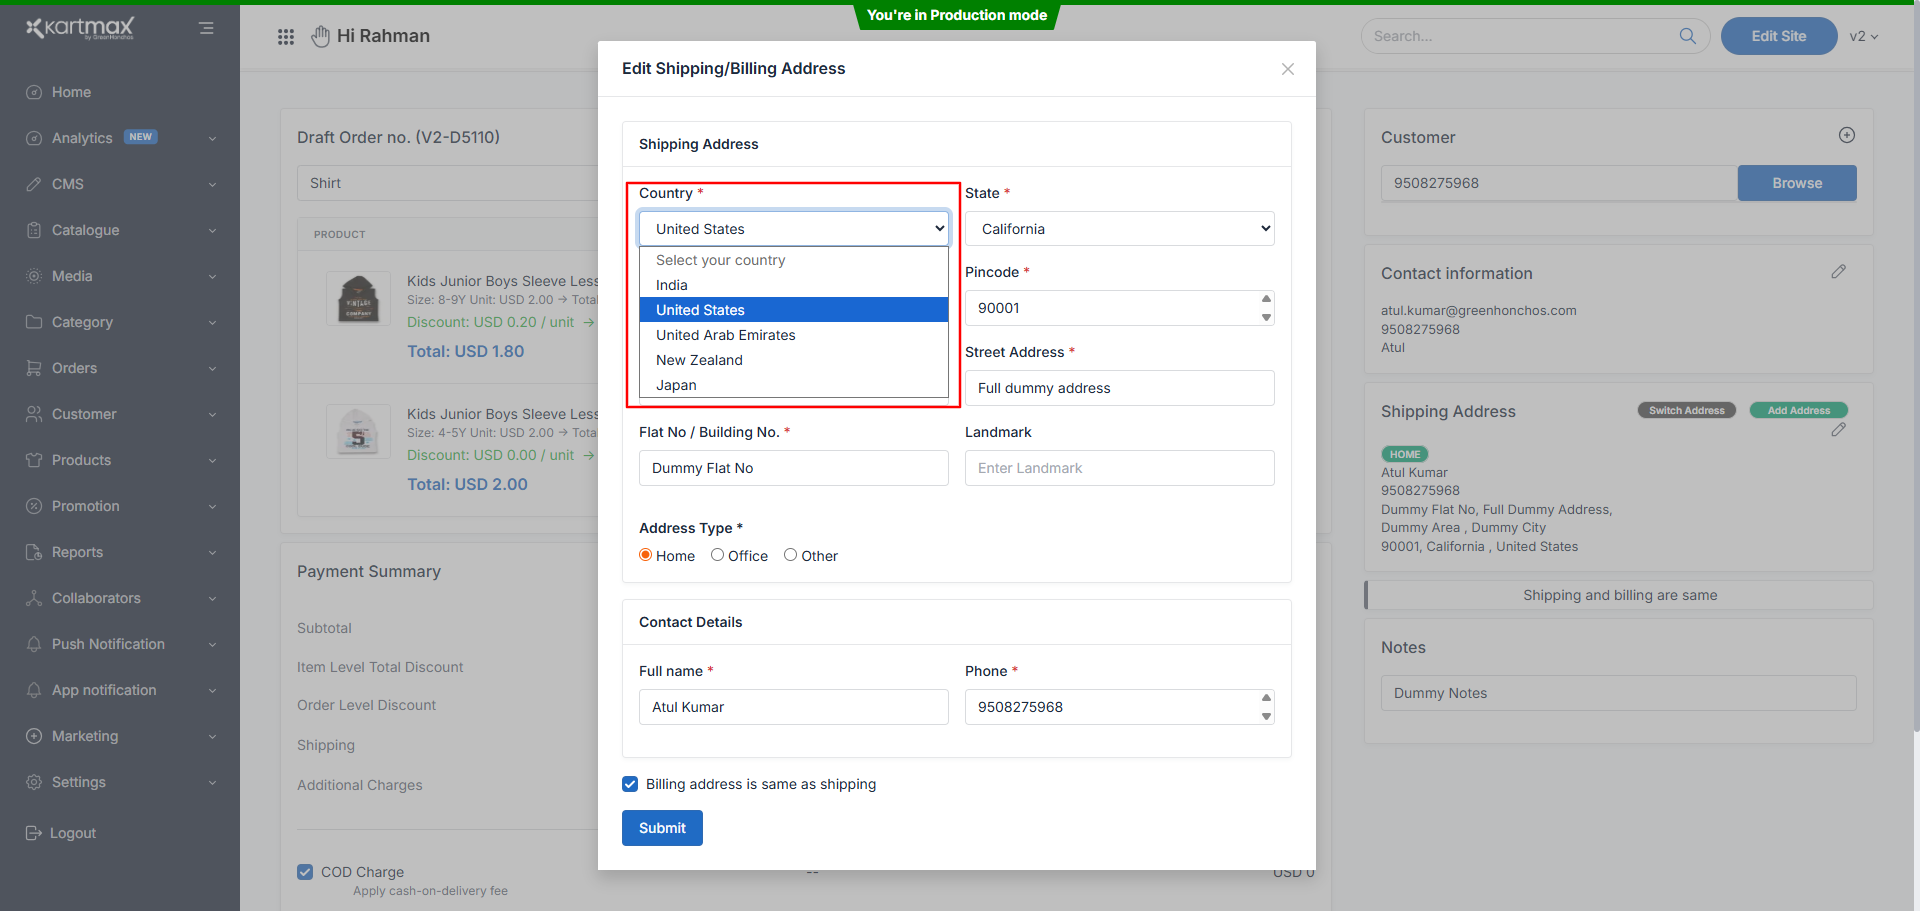Choose New Zealand from country list
The height and width of the screenshot is (911, 1920).
tap(699, 360)
